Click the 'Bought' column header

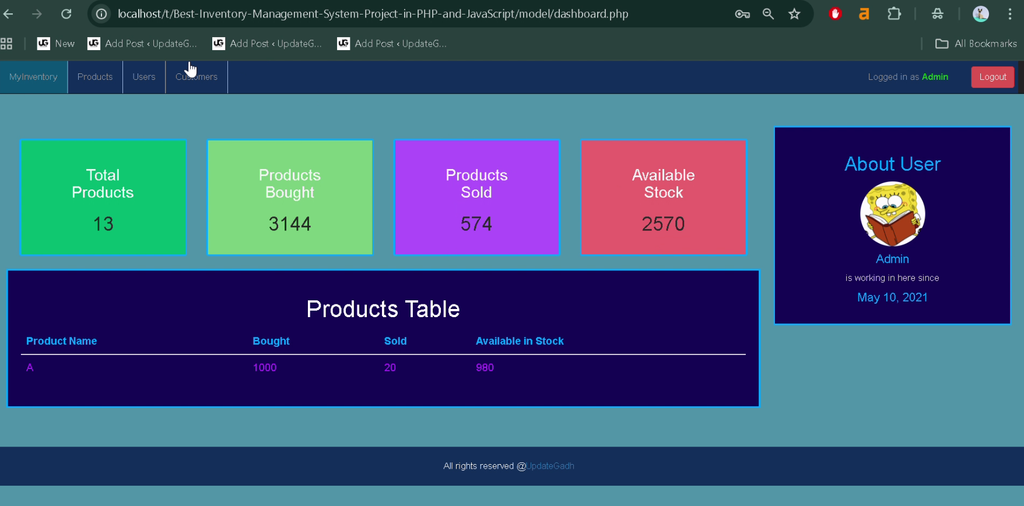coord(271,341)
